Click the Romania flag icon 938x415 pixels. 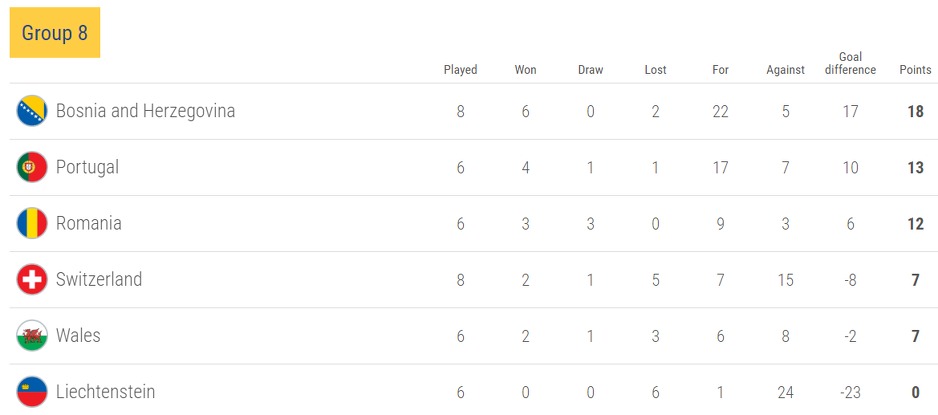coord(32,223)
